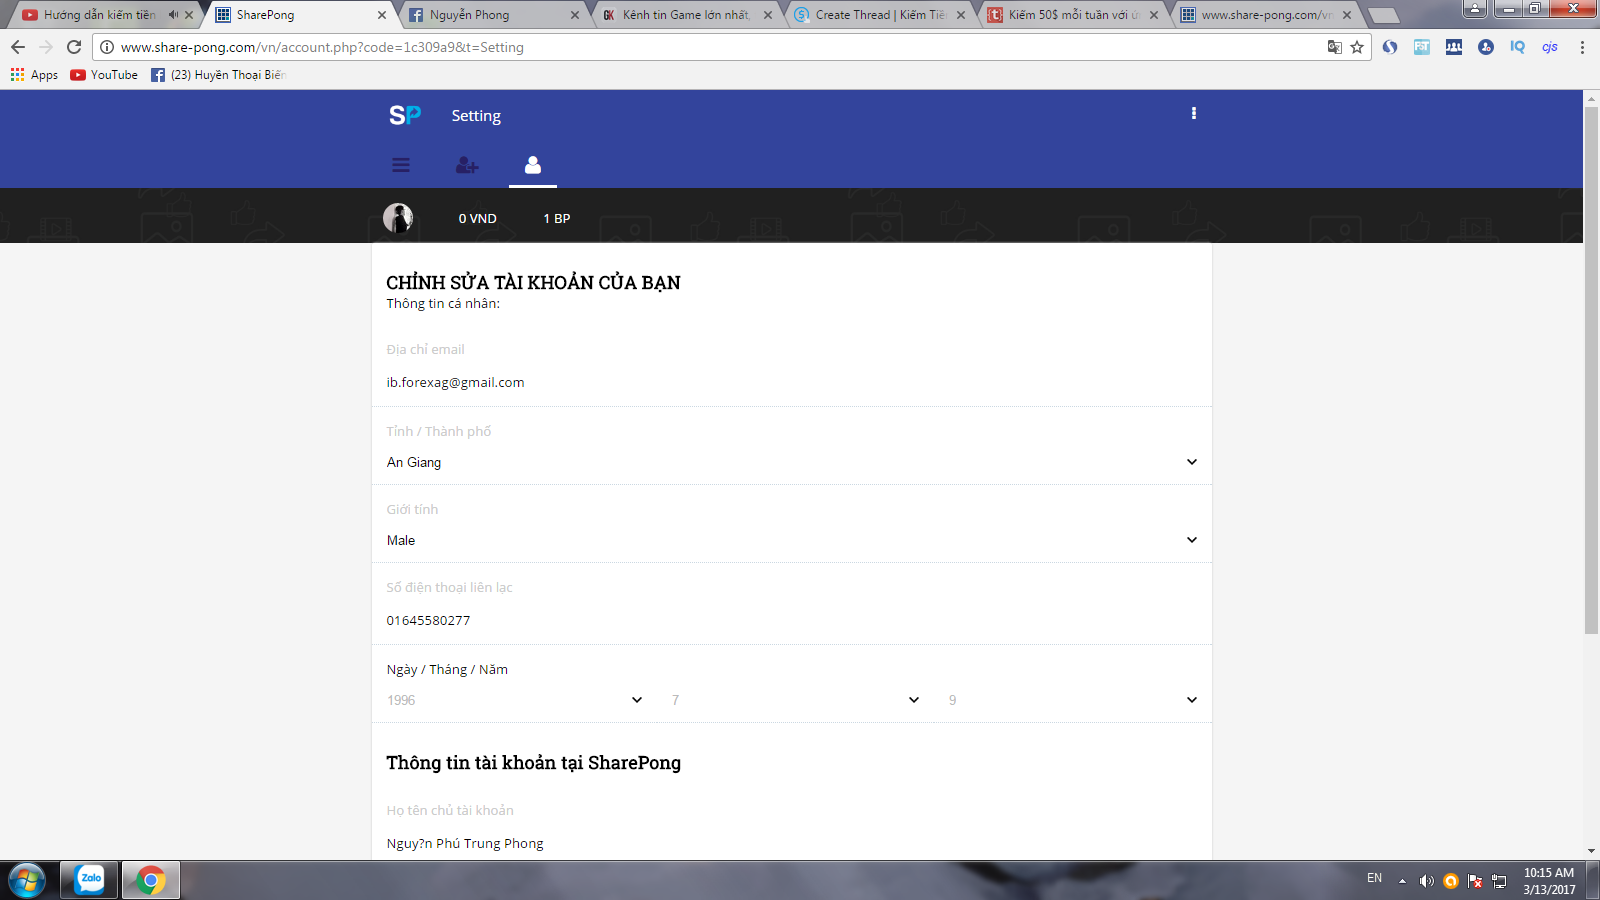This screenshot has width=1600, height=900.
Task: Mute the audio icon on the first tab
Action: tap(173, 15)
